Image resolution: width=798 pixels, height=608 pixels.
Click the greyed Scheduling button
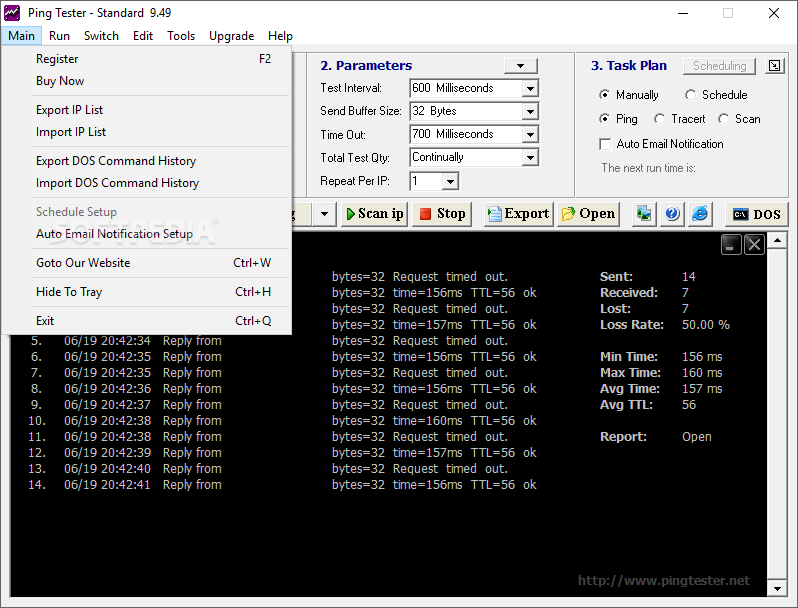coord(719,66)
